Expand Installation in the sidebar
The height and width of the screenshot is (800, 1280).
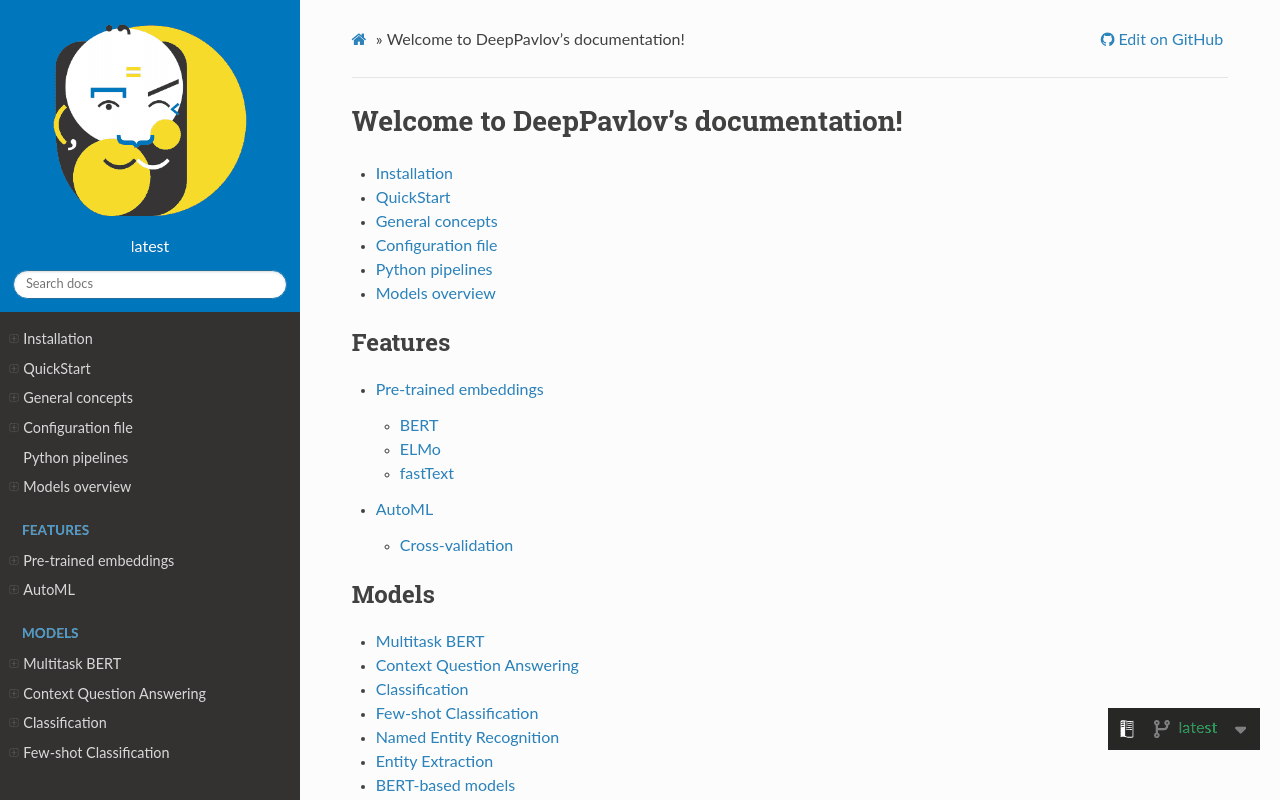point(14,339)
